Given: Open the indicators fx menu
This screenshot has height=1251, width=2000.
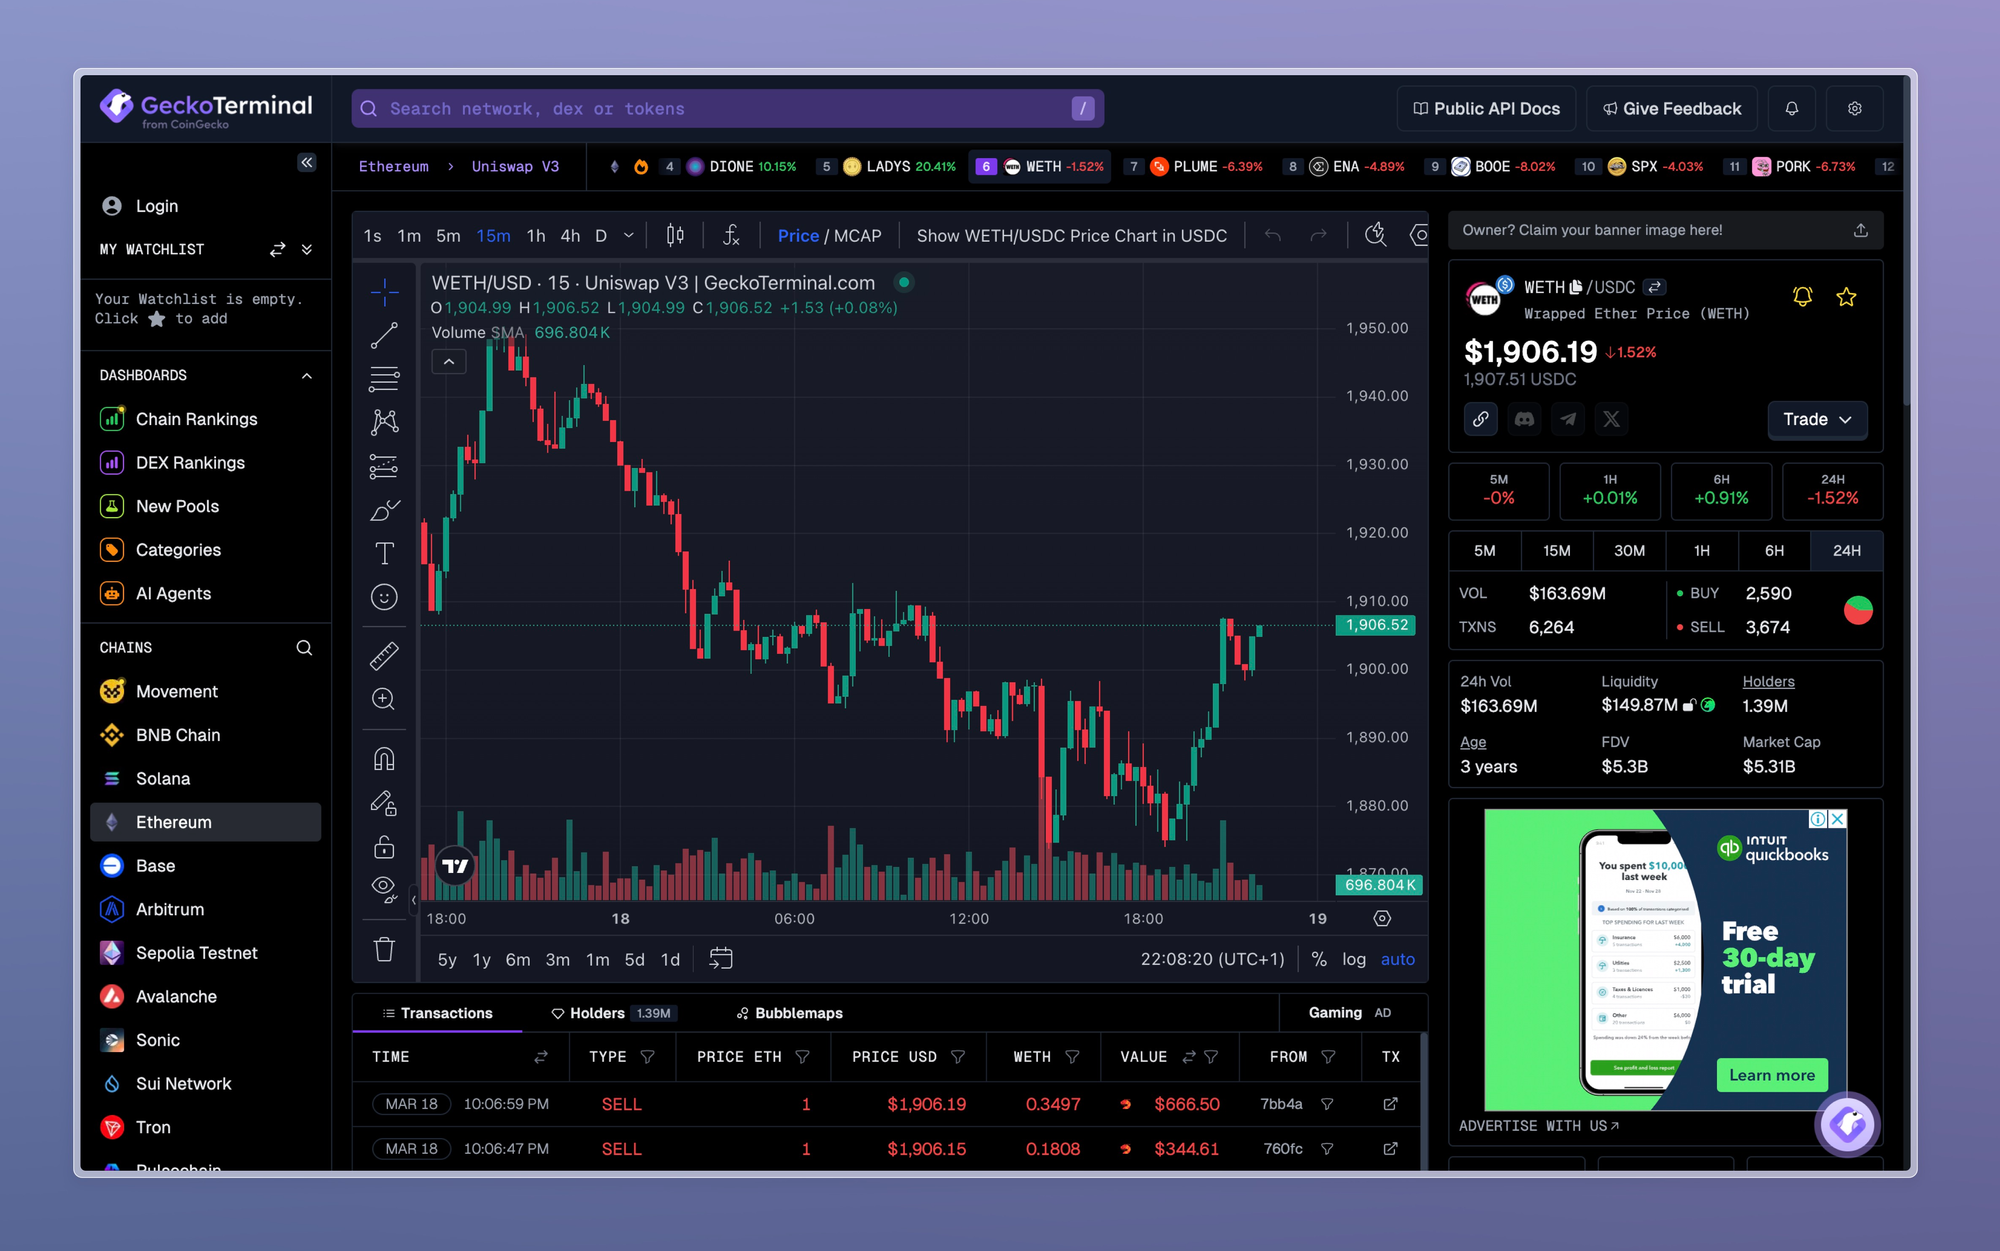Looking at the screenshot, I should [731, 236].
